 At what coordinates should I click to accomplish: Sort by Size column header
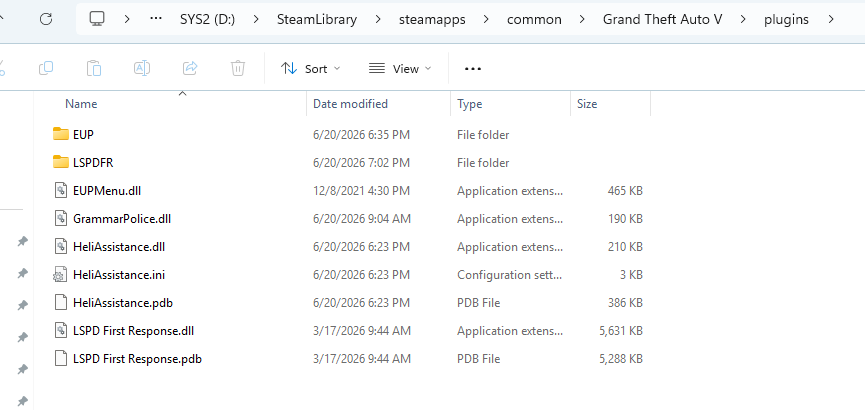(x=587, y=104)
